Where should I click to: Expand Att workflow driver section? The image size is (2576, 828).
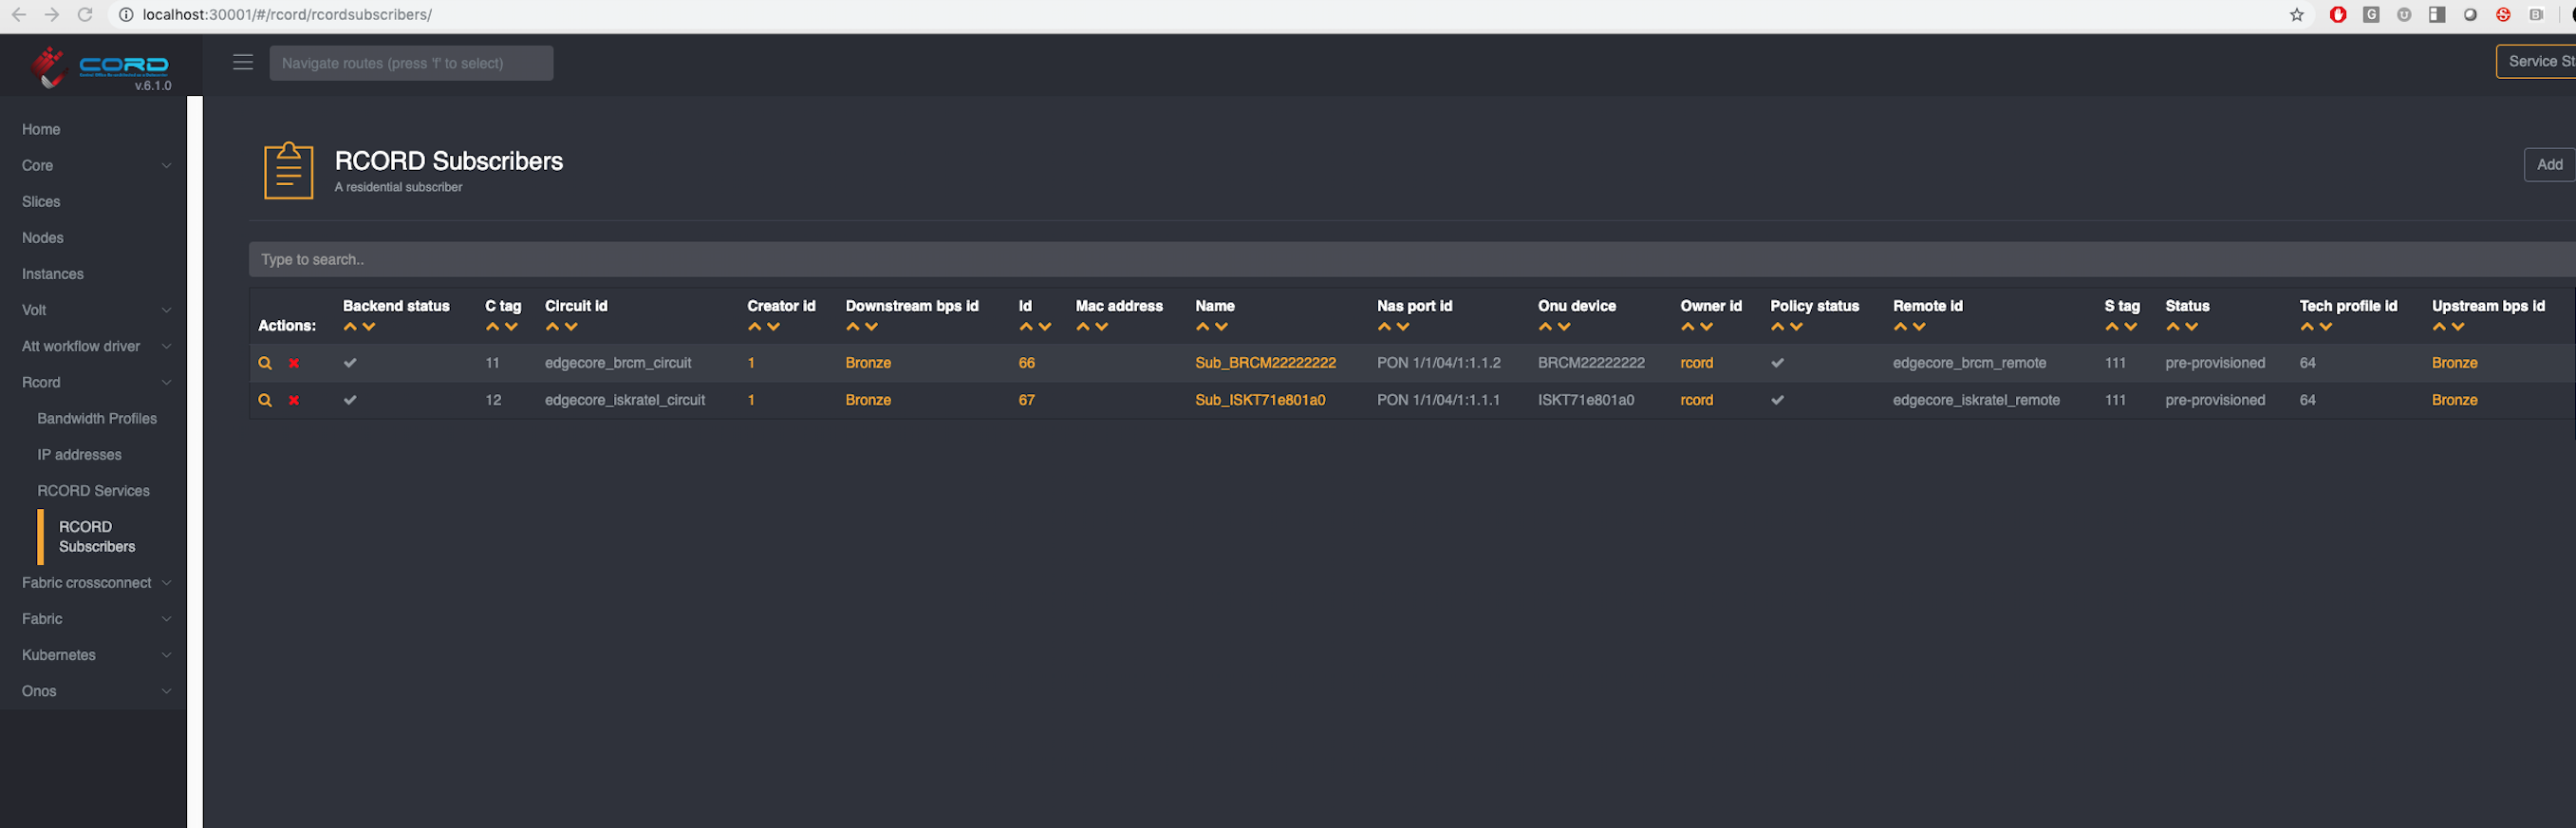95,346
